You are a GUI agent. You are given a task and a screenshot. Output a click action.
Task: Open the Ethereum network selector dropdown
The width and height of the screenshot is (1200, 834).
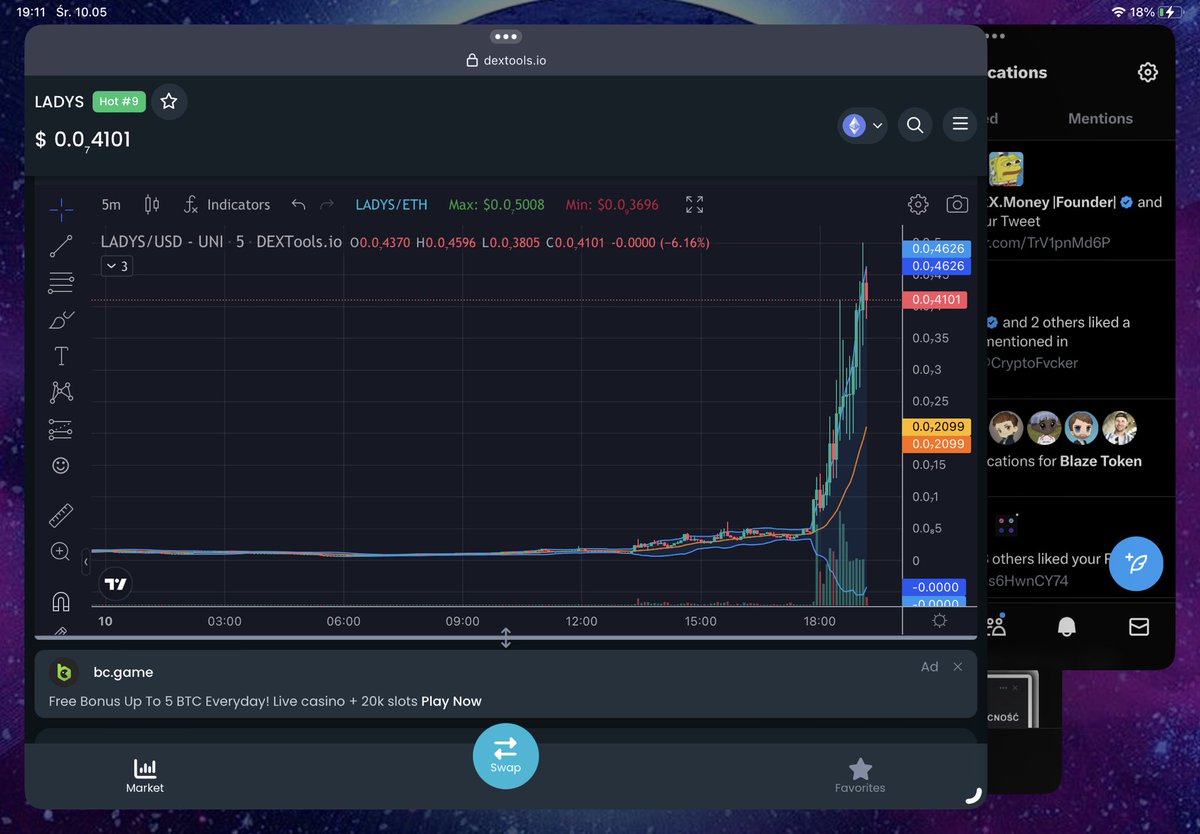[x=862, y=125]
